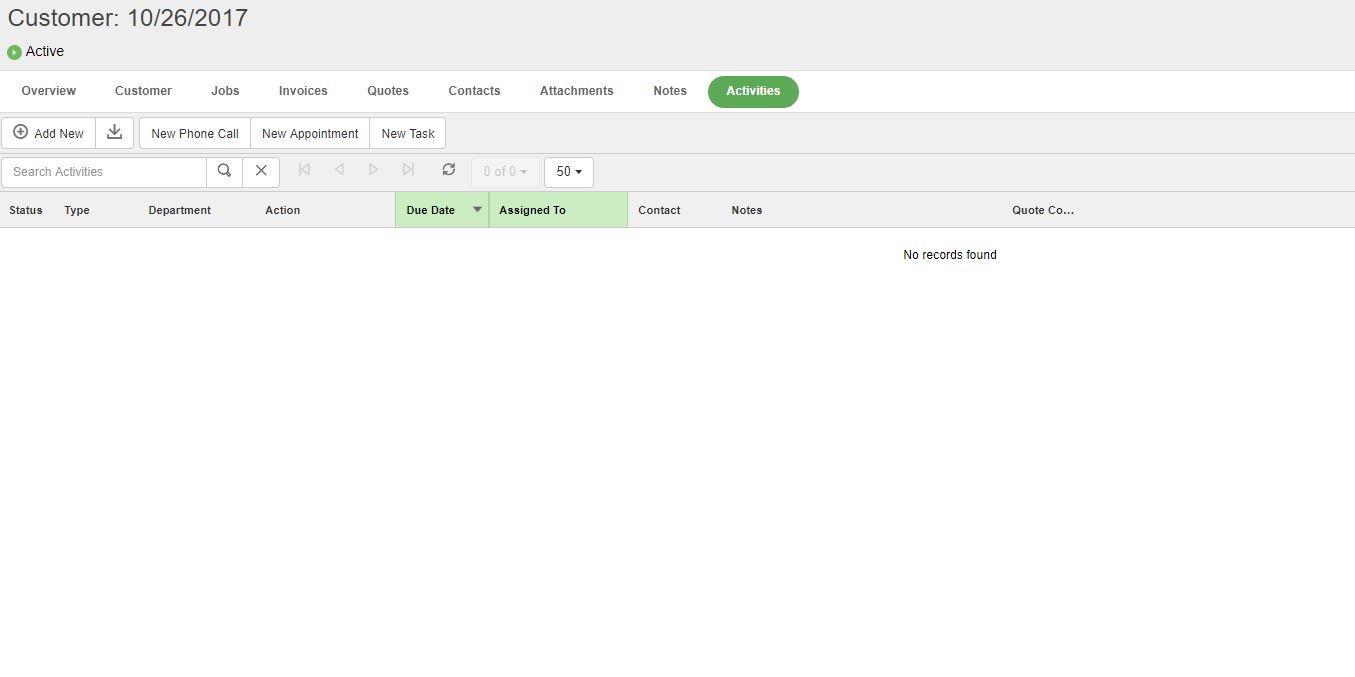
Task: Jump to last page arrow icon
Action: (x=408, y=170)
